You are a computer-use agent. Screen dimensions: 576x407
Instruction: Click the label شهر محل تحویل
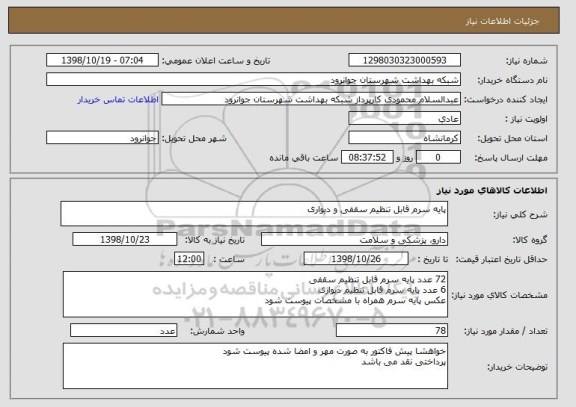pos(194,138)
